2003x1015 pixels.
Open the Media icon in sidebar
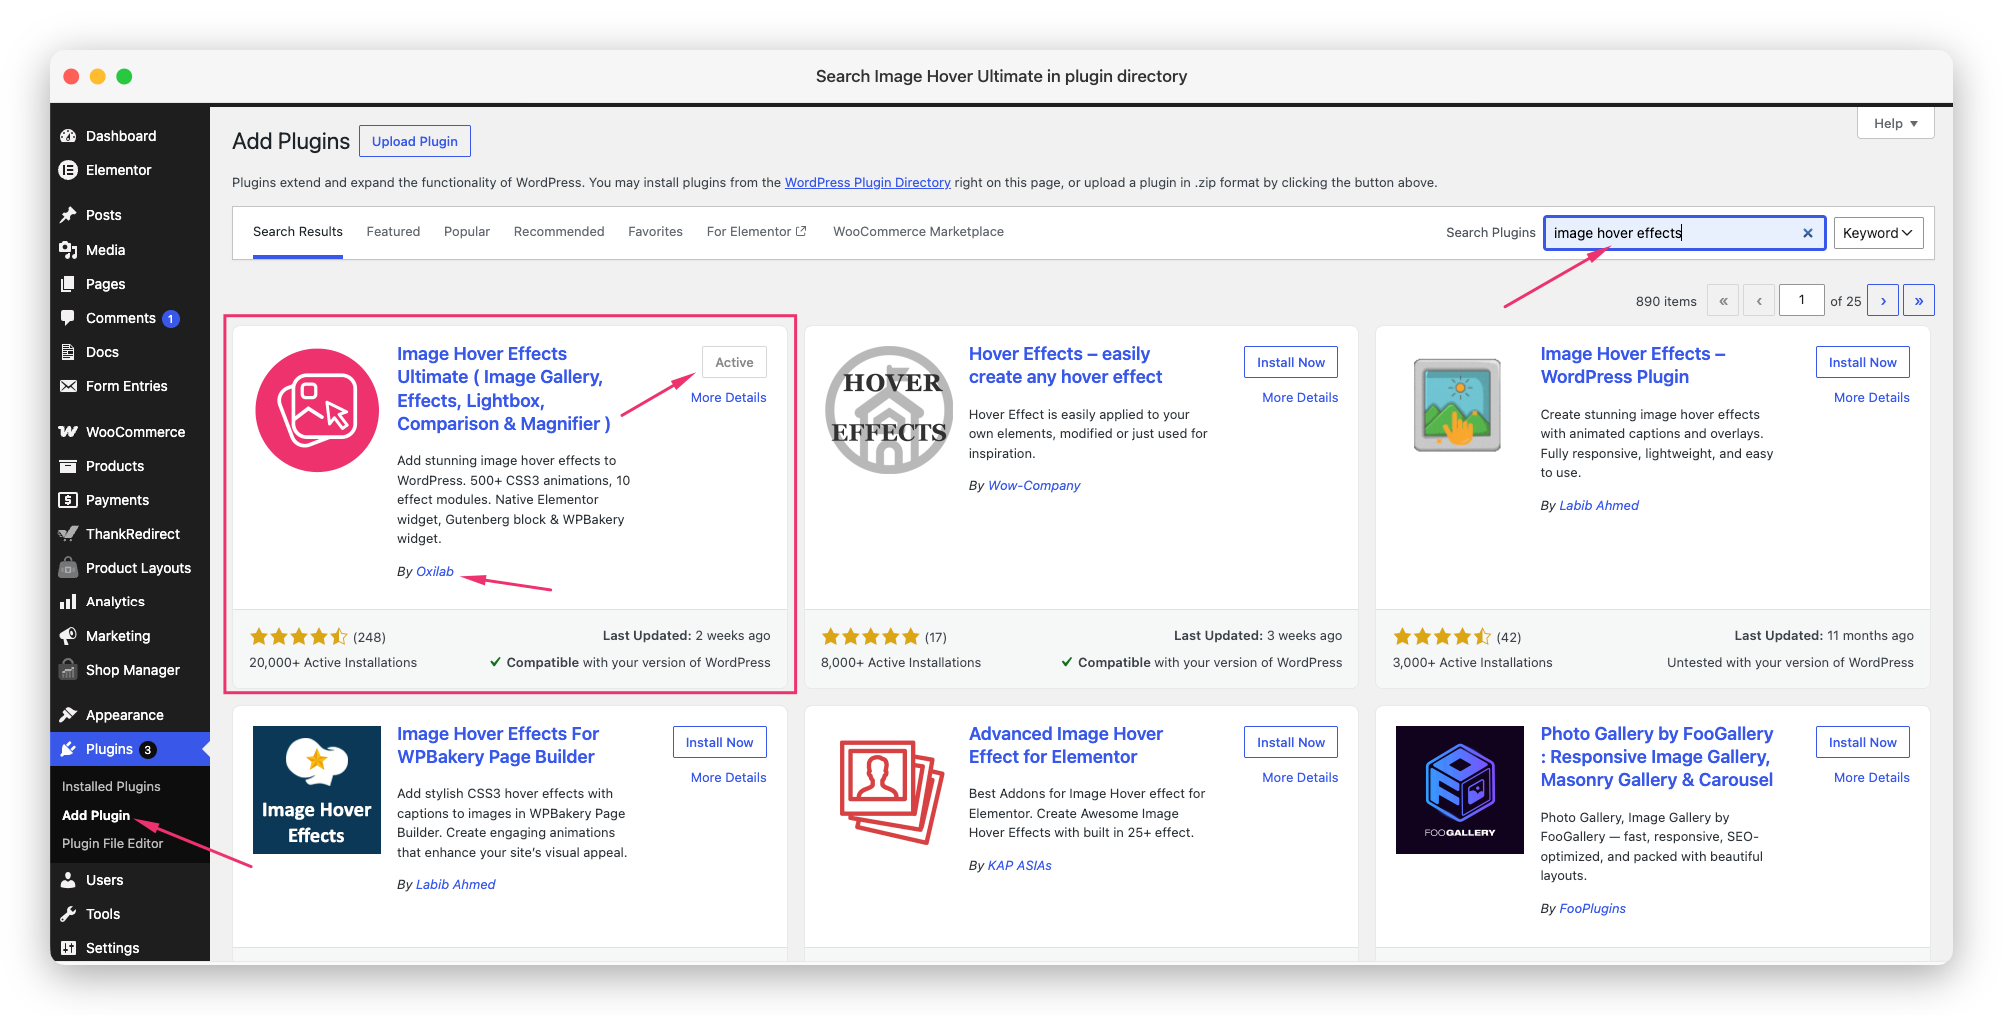tap(68, 250)
